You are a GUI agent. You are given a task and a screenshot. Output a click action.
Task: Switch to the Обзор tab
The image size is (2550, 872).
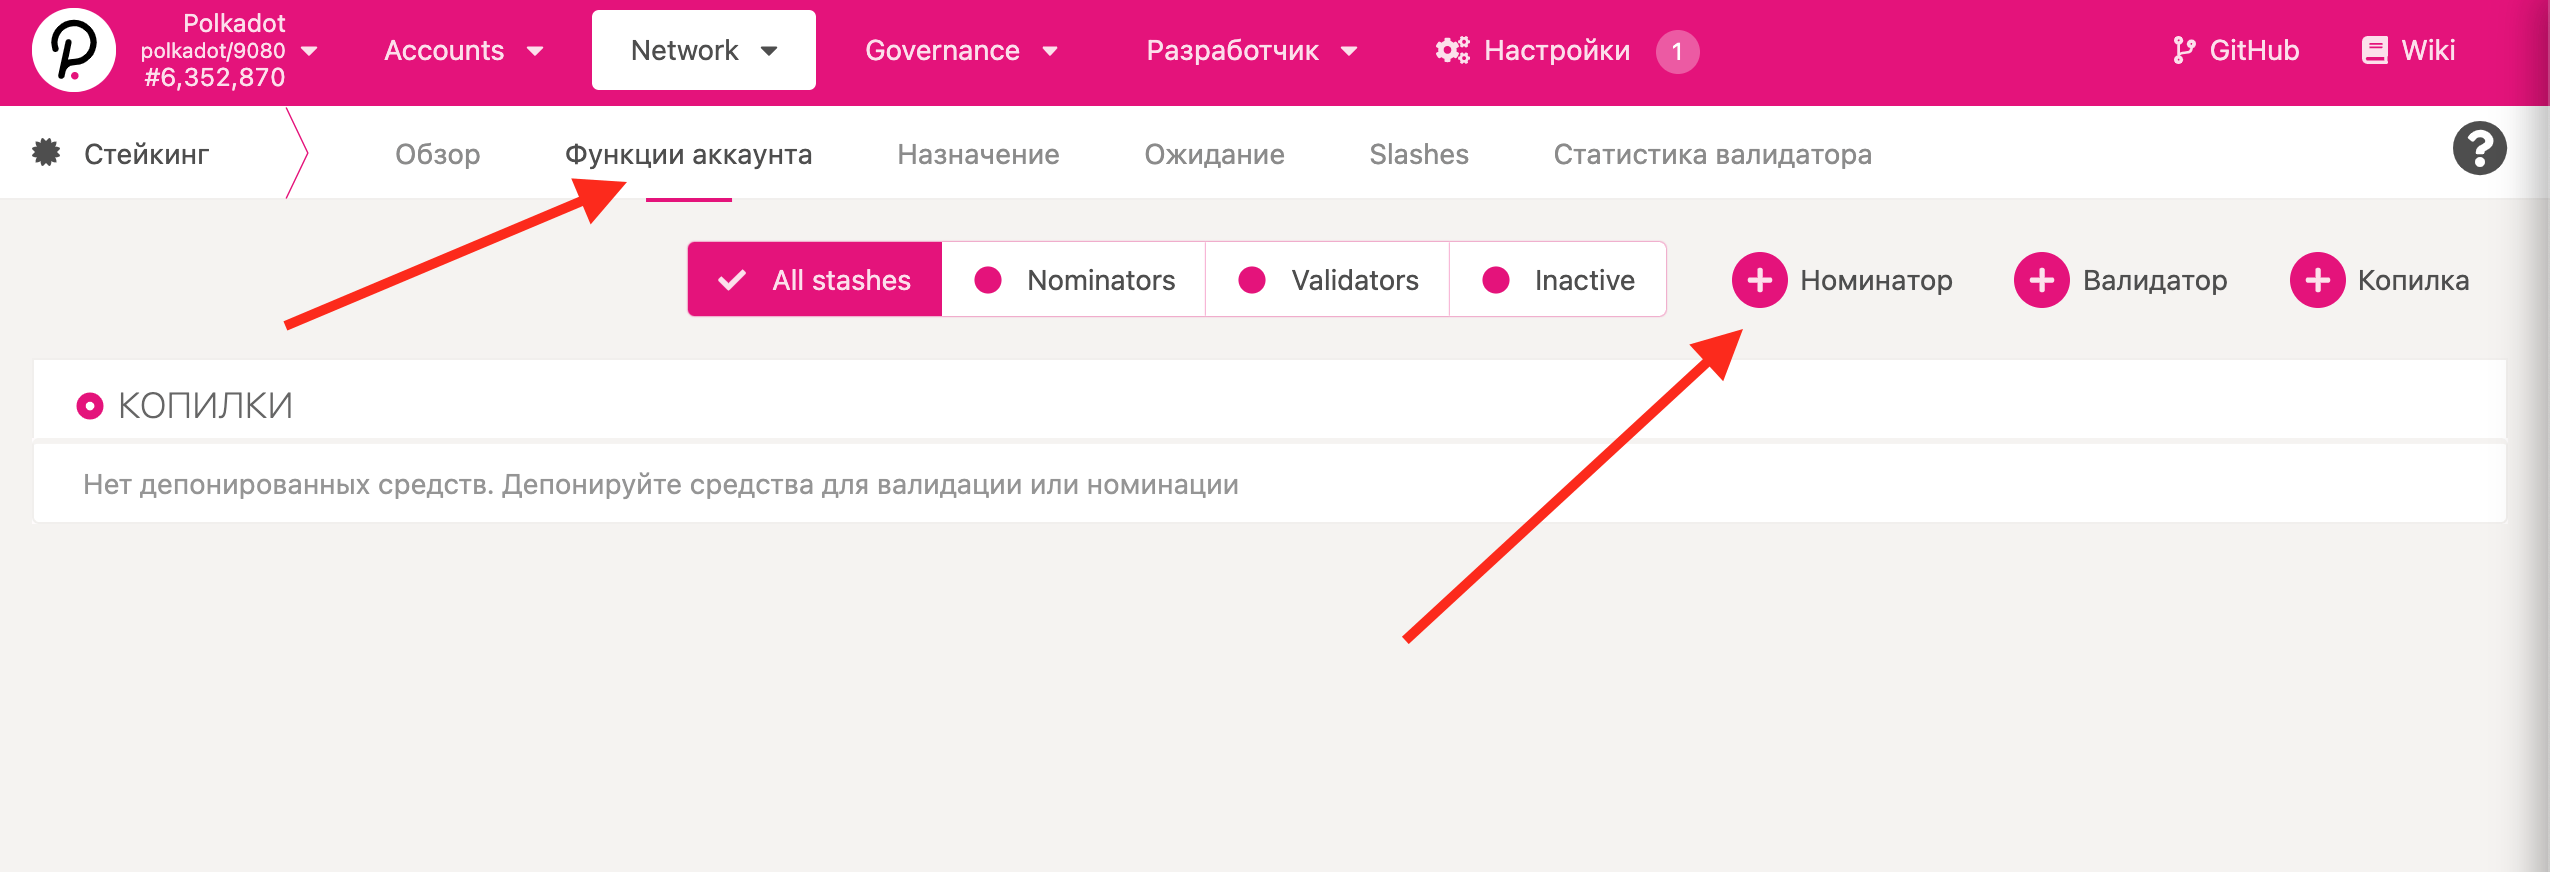click(437, 154)
